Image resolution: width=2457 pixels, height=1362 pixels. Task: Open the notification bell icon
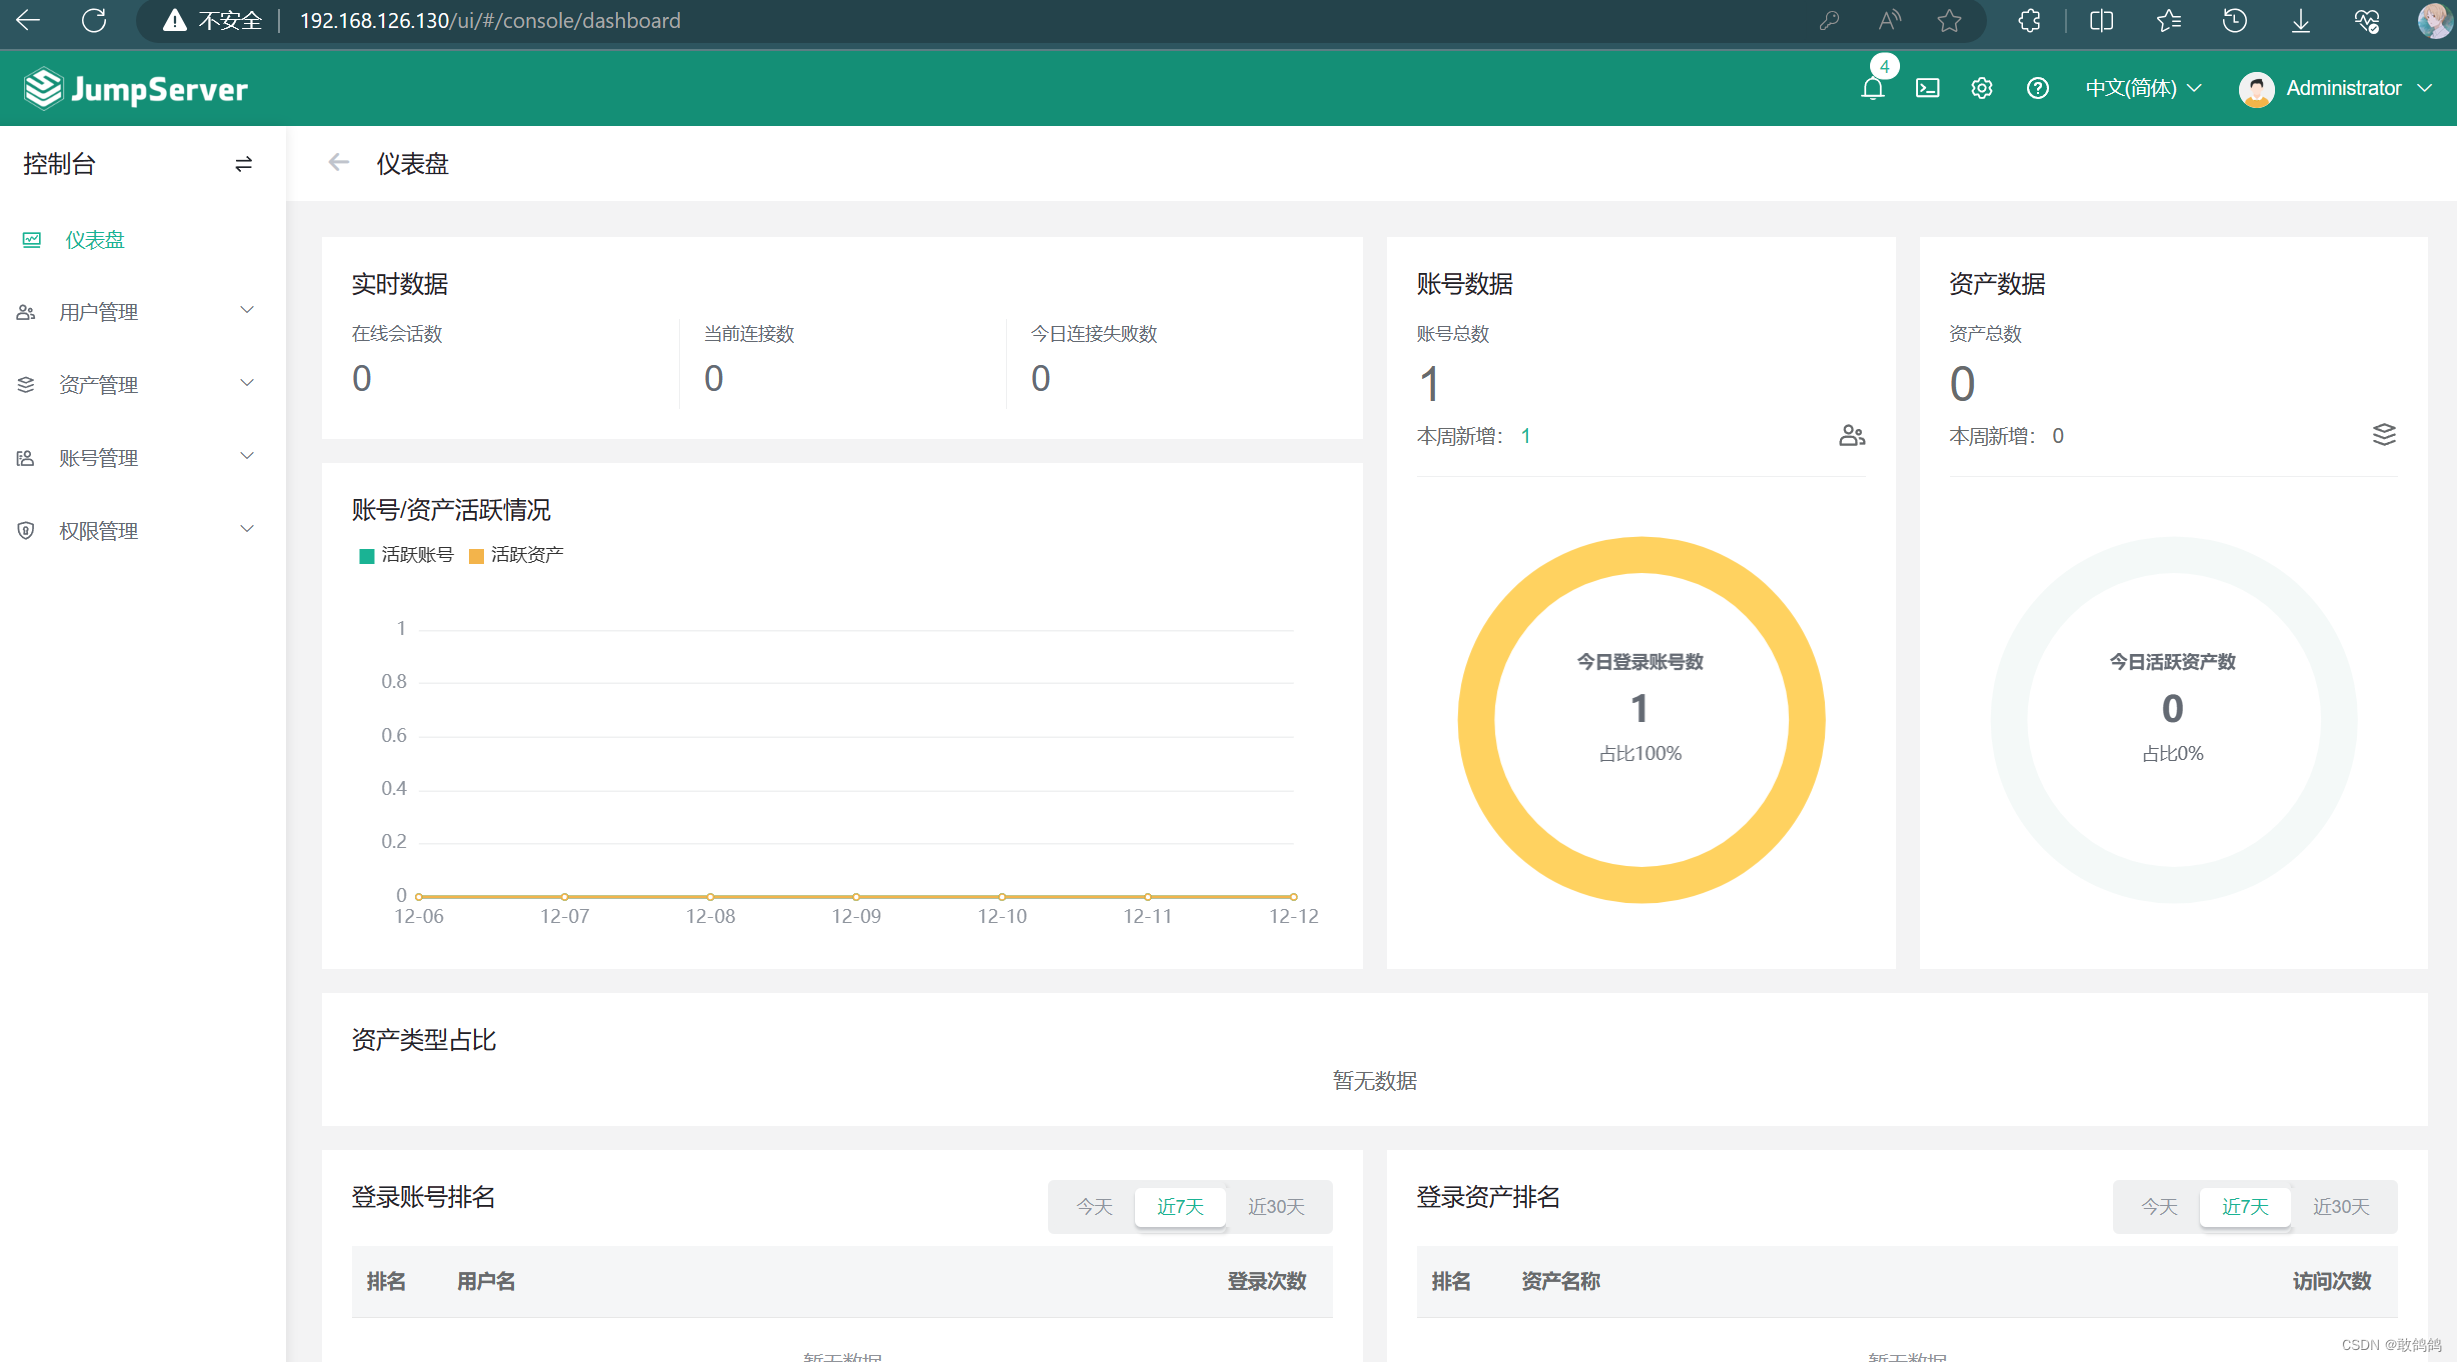coord(1872,88)
